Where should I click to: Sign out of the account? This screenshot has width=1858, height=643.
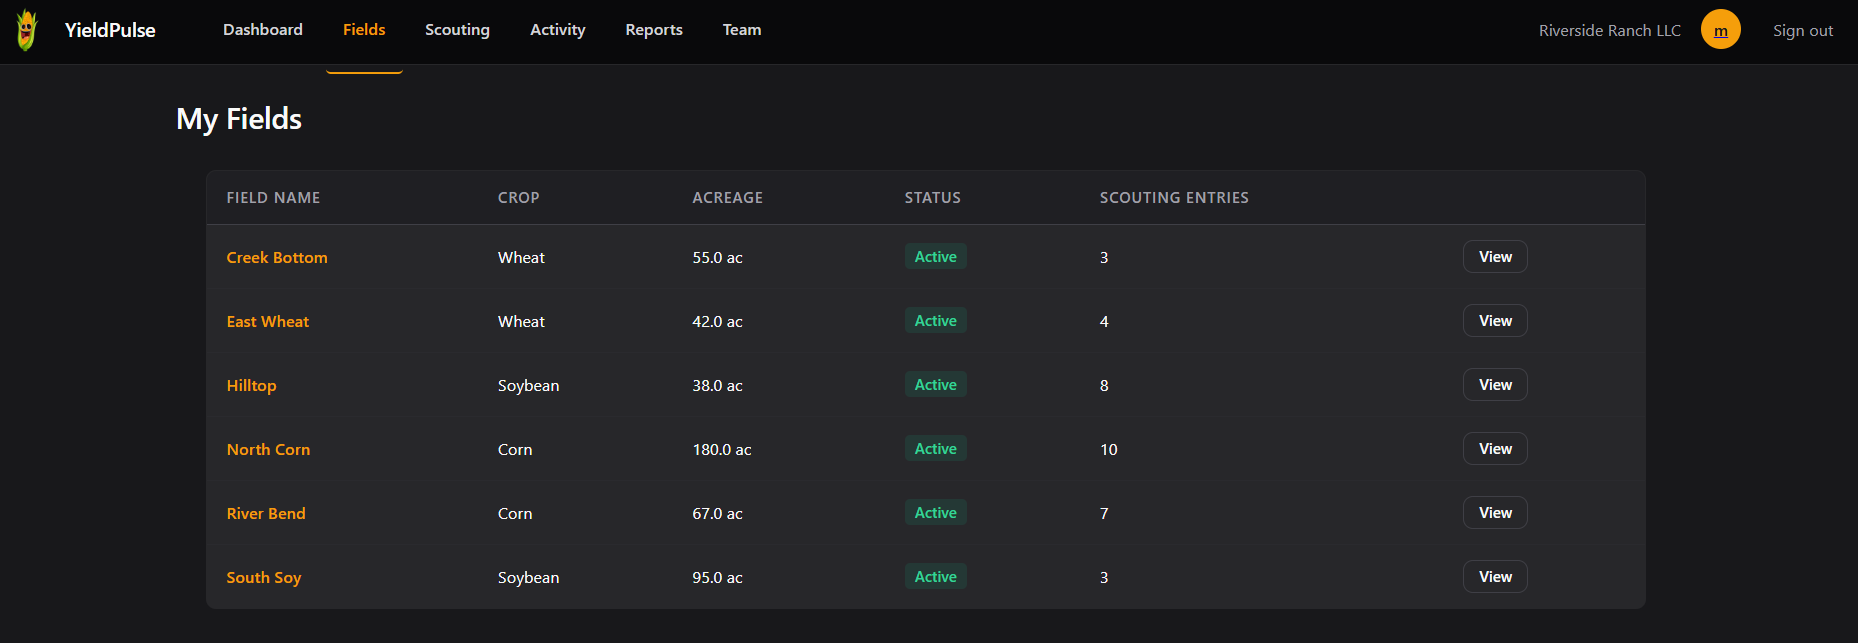pyautogui.click(x=1802, y=31)
